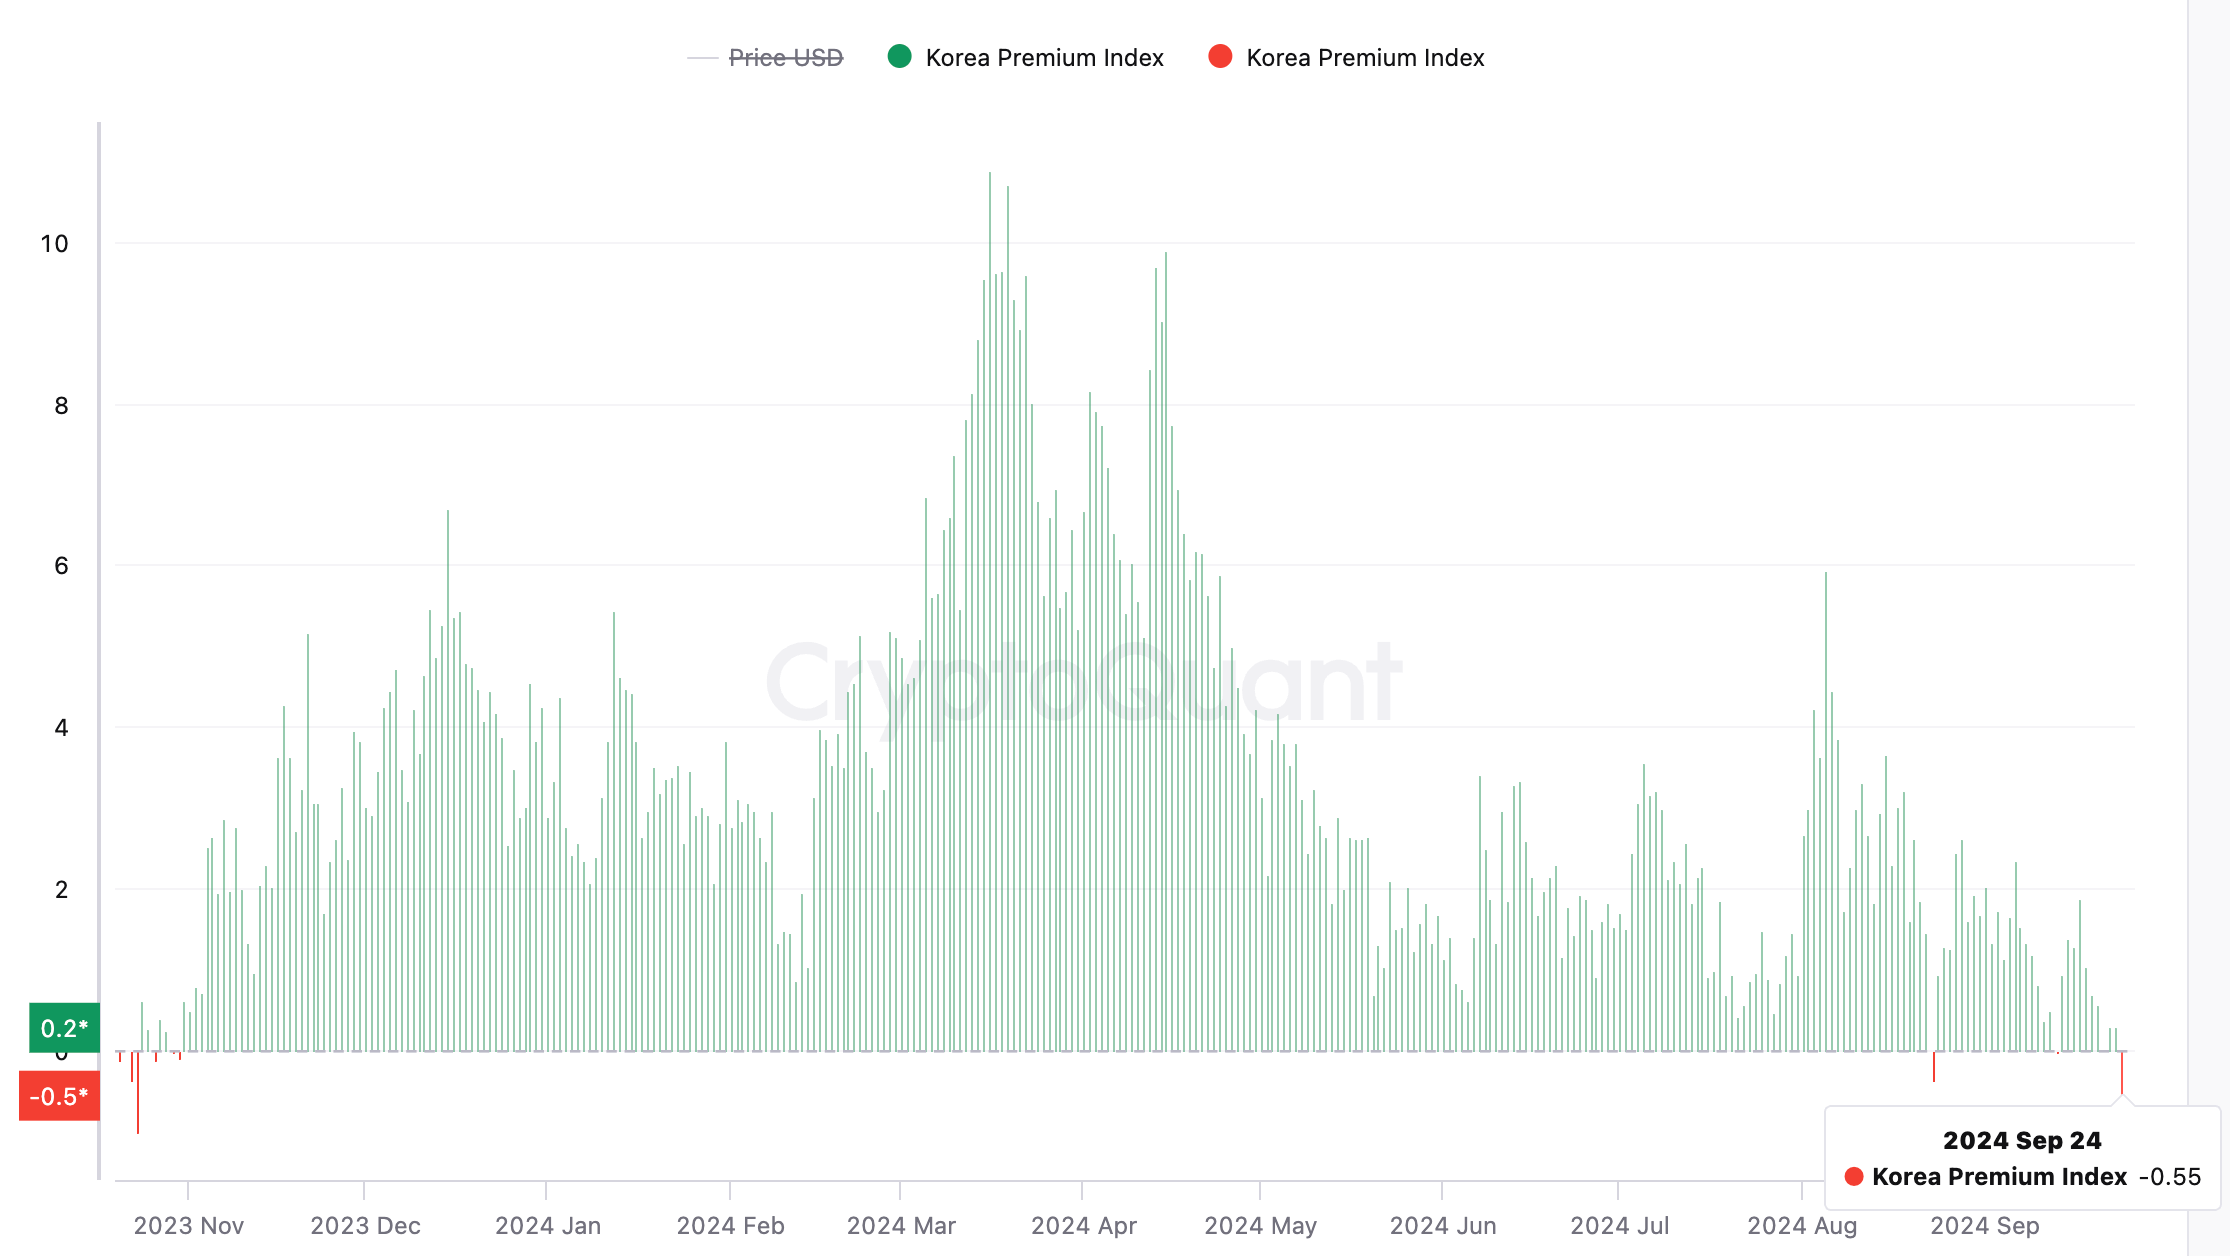Click the 2024 Sep 24 tooltip date

coord(2022,1141)
